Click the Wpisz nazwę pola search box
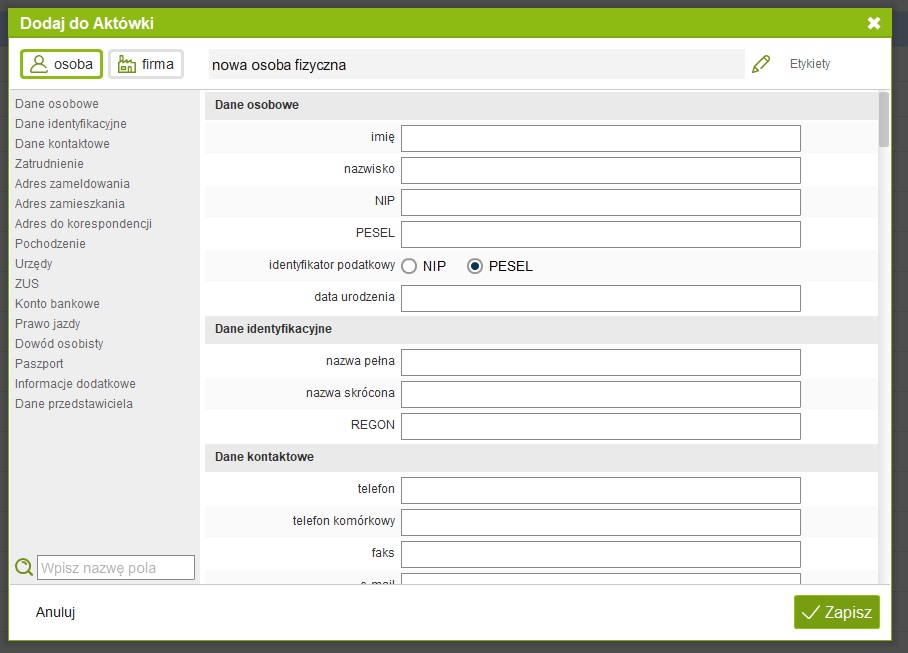This screenshot has height=653, width=908. (x=116, y=568)
